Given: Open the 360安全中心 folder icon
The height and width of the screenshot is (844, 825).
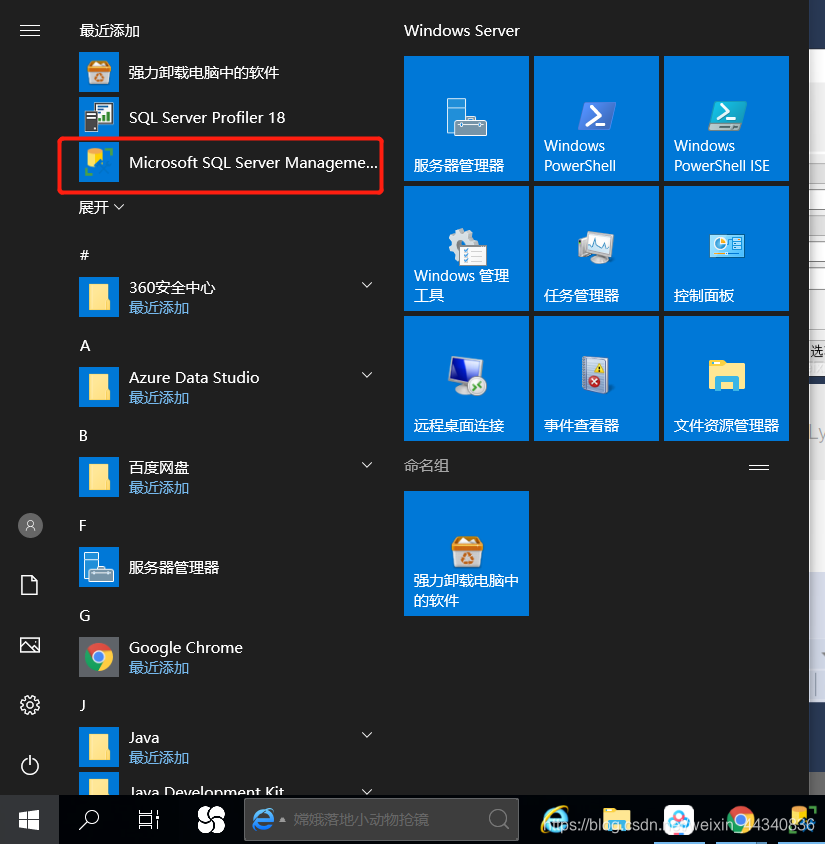Looking at the screenshot, I should click(x=99, y=297).
